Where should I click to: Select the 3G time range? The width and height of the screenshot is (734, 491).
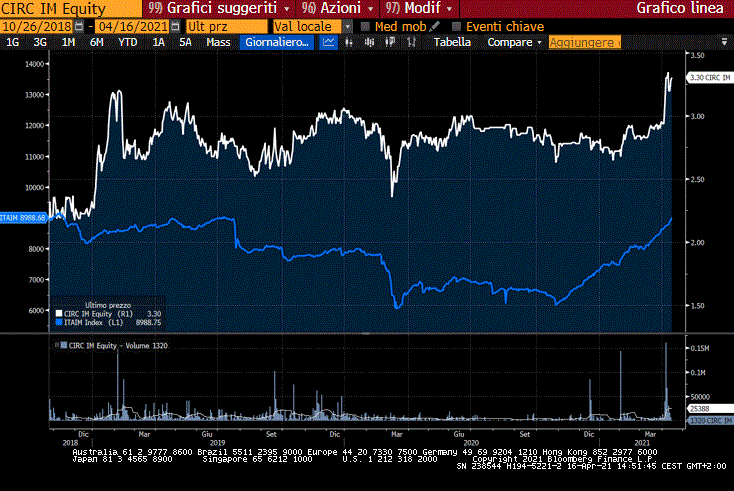click(x=40, y=42)
